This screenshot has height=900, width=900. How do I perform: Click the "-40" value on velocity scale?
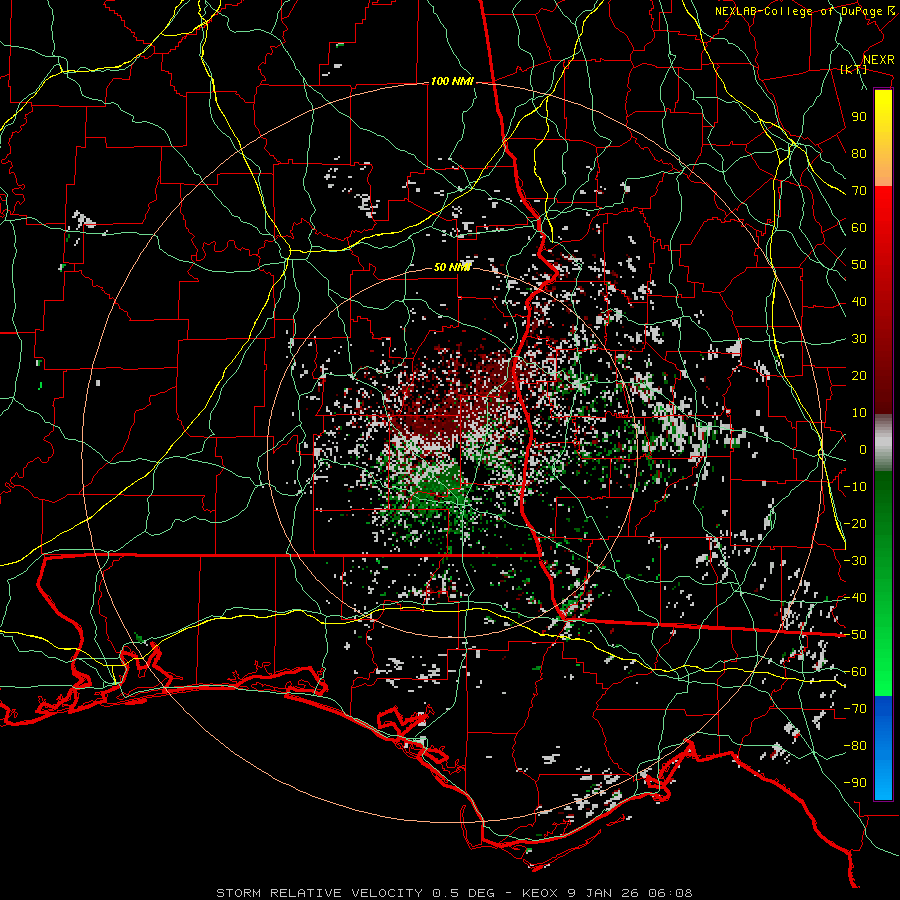(855, 598)
